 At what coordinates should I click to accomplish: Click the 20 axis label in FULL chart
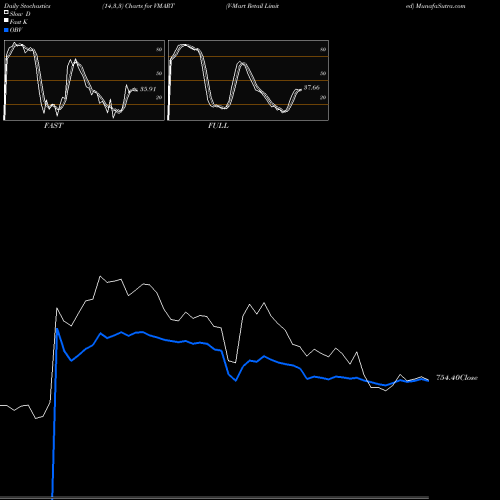click(323, 97)
